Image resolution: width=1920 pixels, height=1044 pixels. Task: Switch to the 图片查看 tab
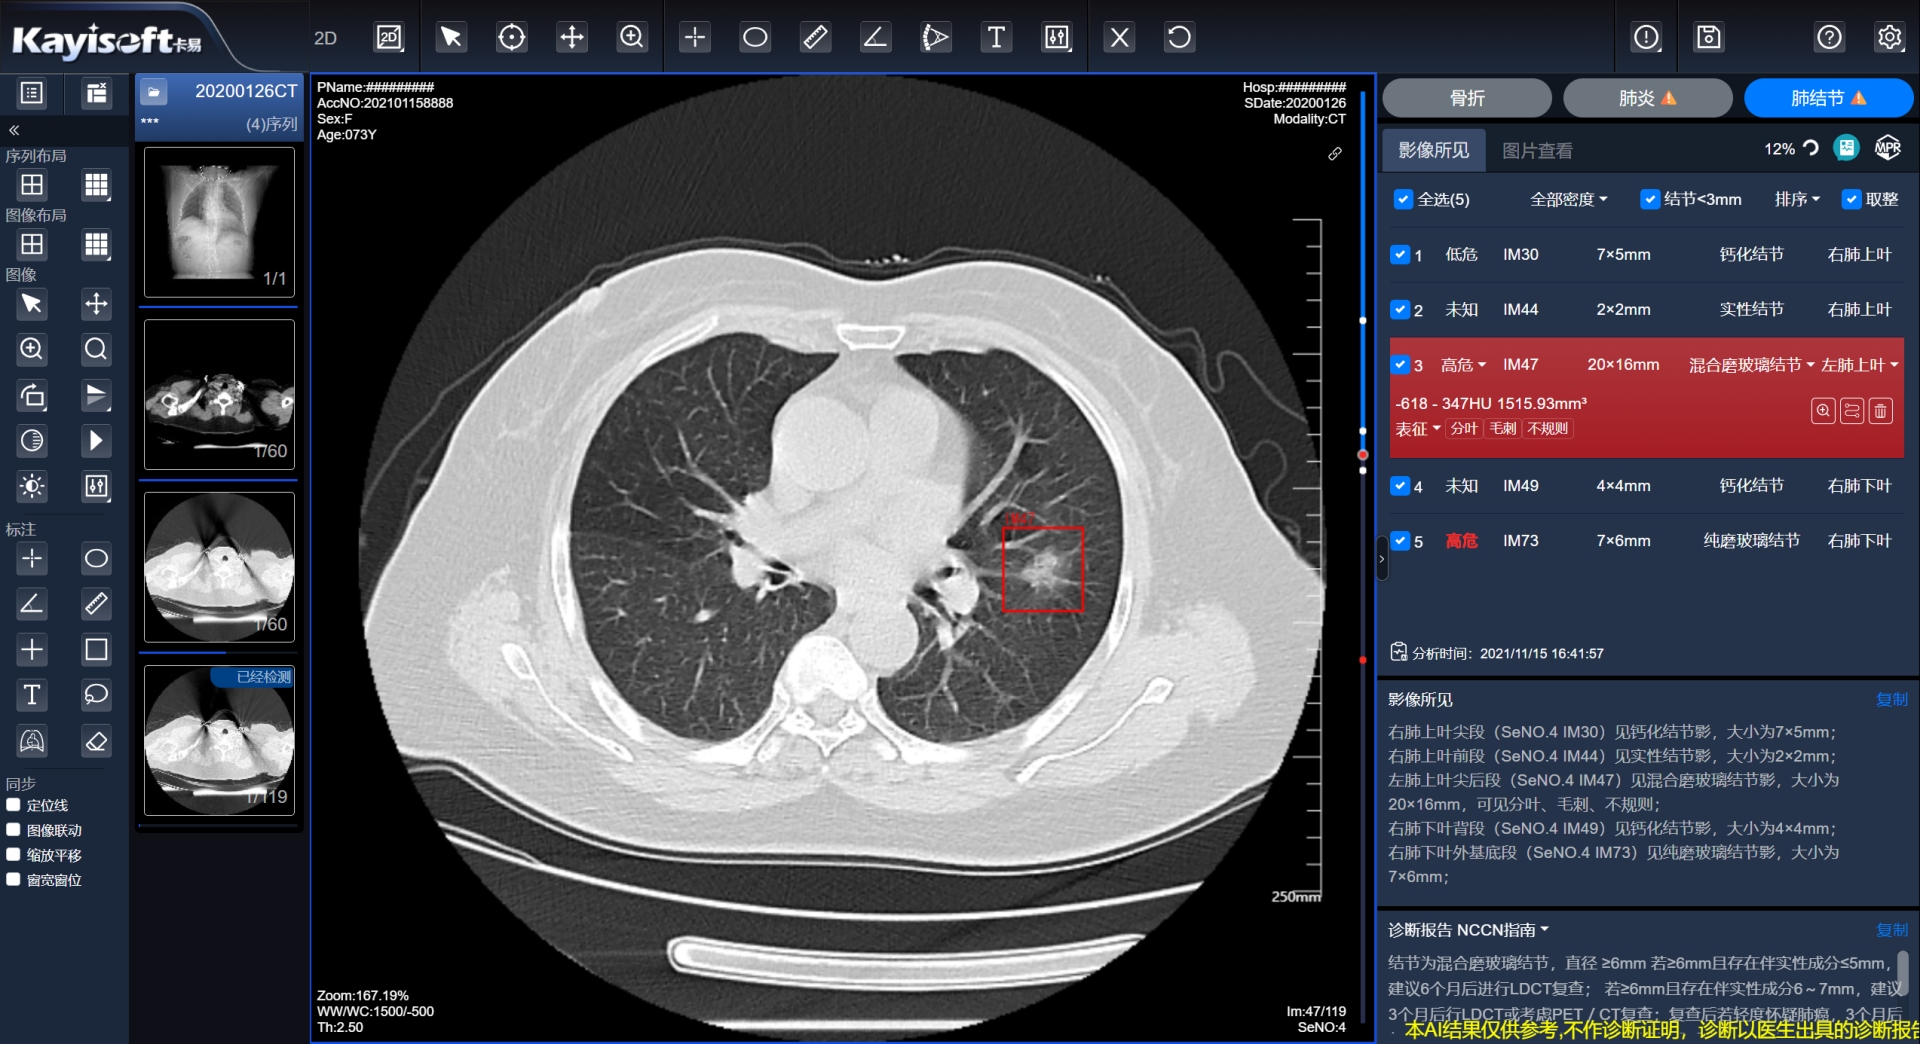(1537, 151)
